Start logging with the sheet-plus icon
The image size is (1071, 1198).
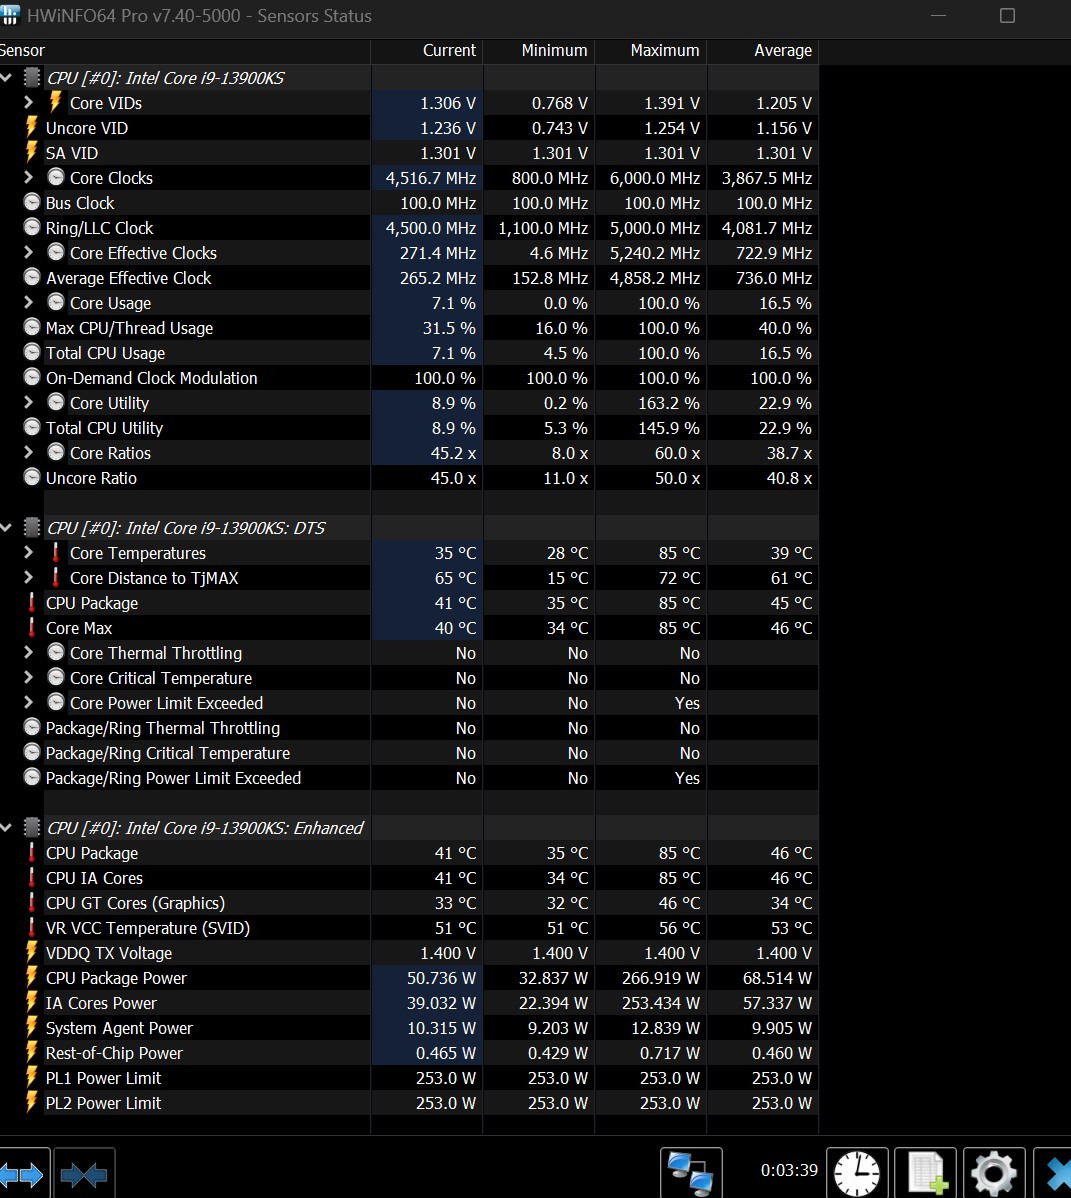(926, 1174)
